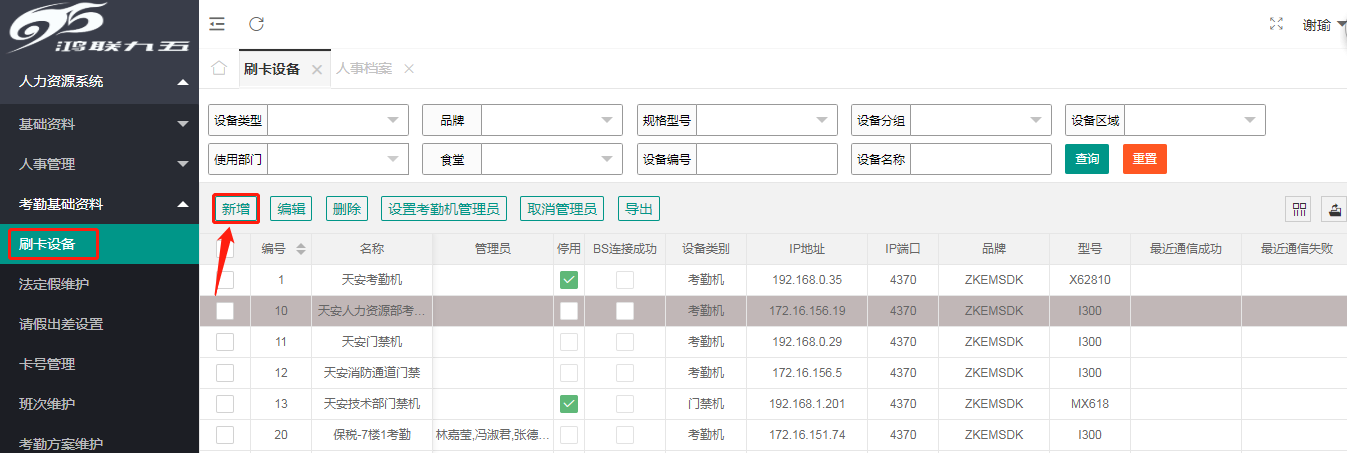Close the 人事档案 tab

pyautogui.click(x=408, y=69)
